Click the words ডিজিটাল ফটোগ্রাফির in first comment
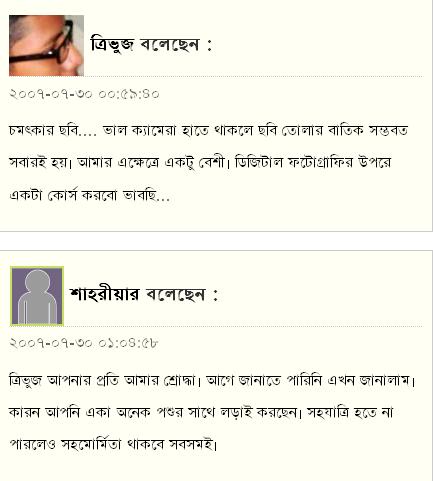The height and width of the screenshot is (481, 433). click(x=293, y=162)
